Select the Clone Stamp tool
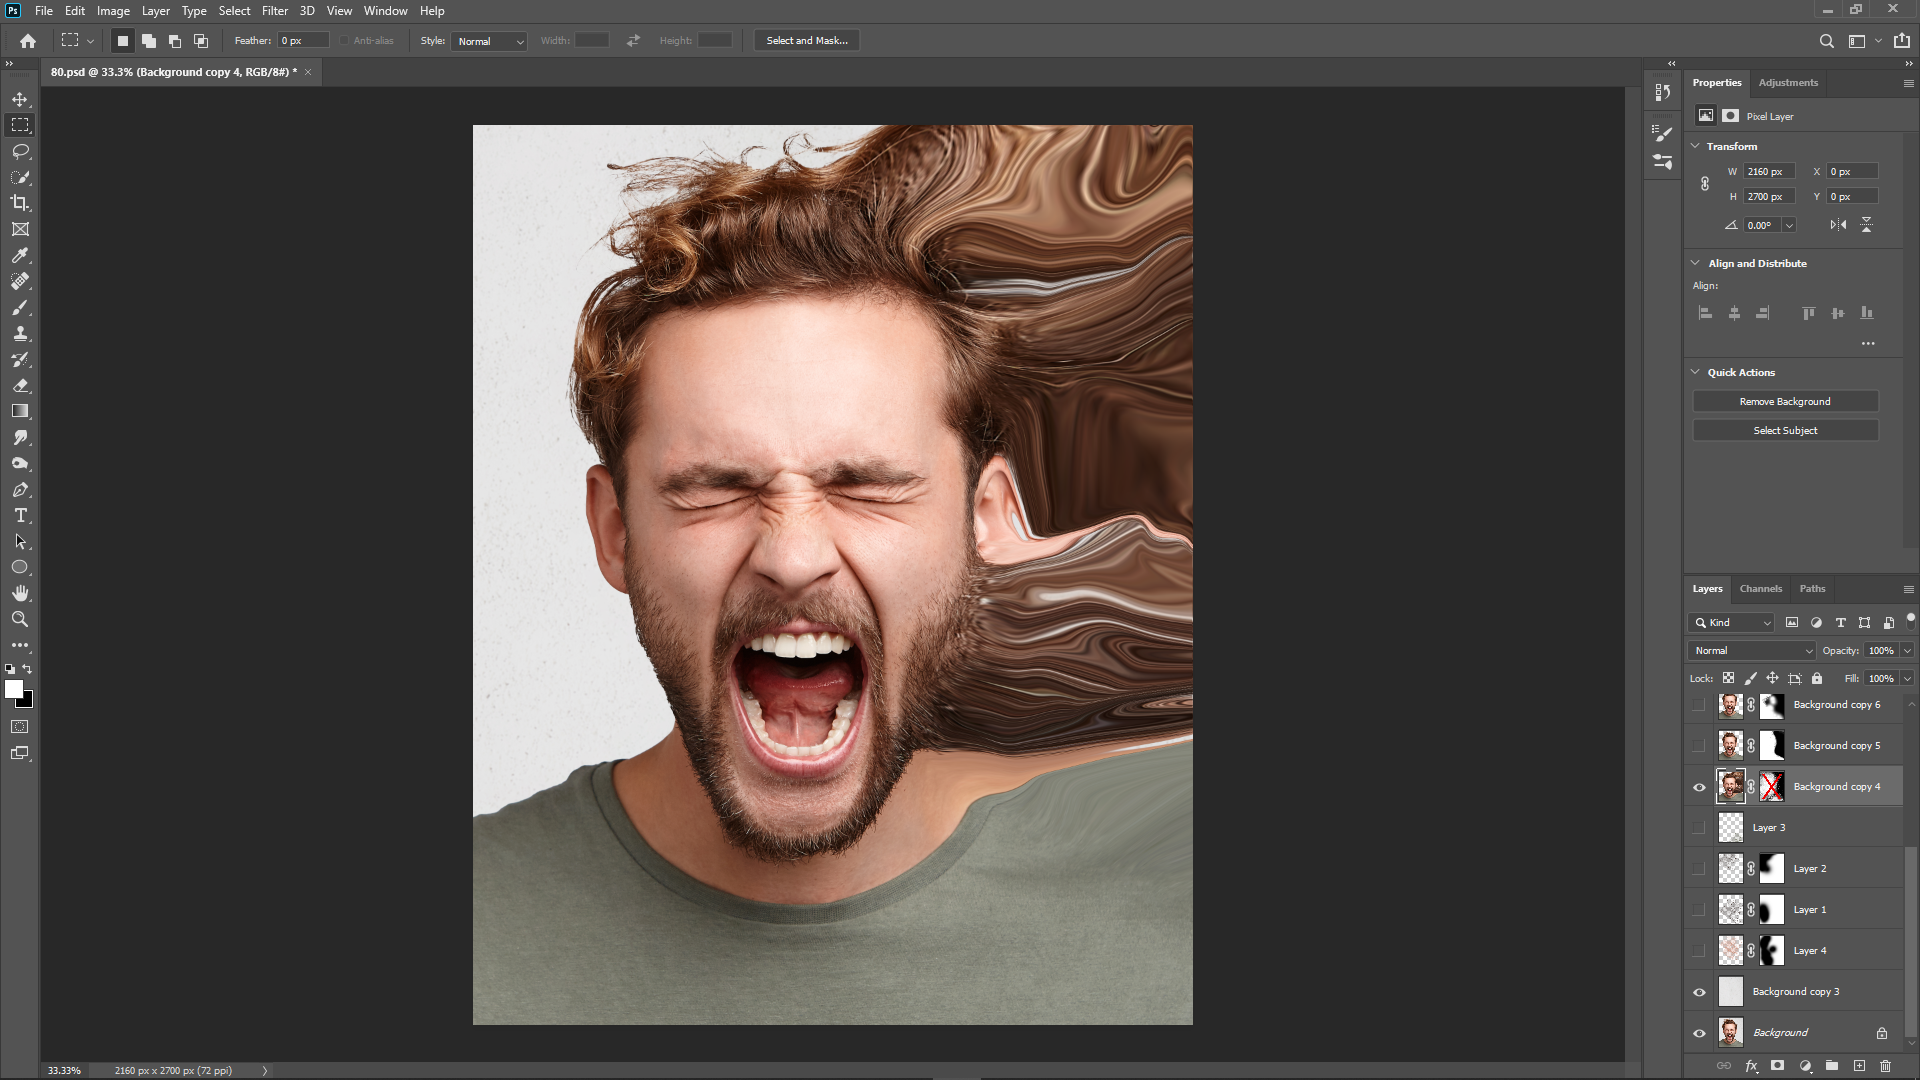Screen dimensions: 1920x1080 20,333
